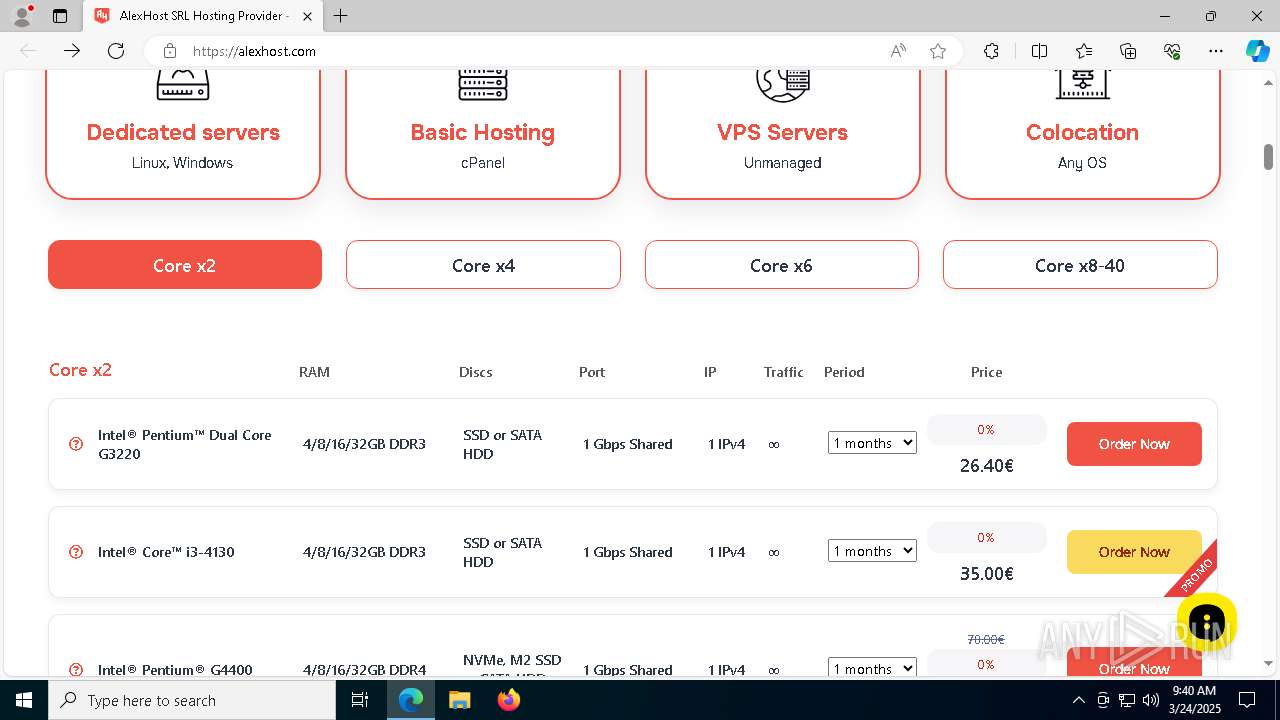The width and height of the screenshot is (1280, 720).
Task: Open the Collections icon
Action: [1128, 51]
